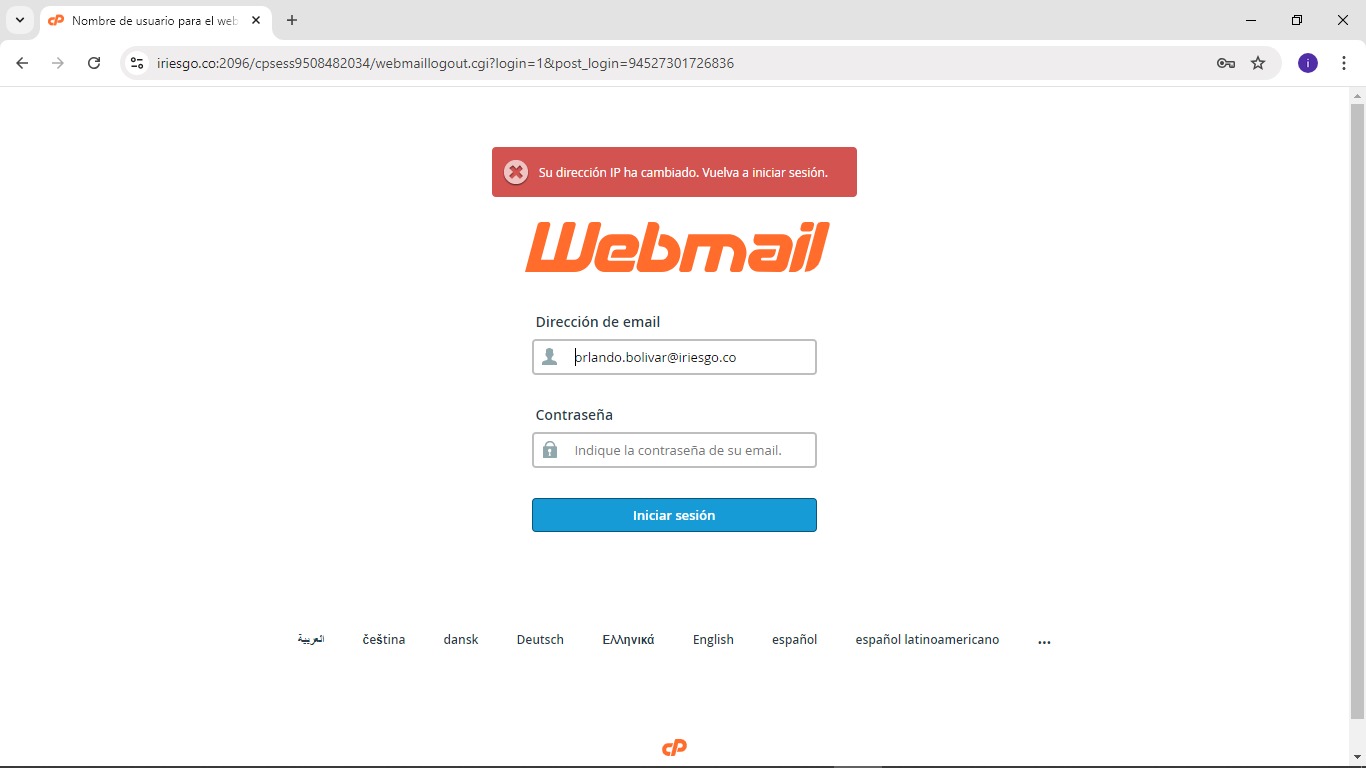Go back to the previous page
This screenshot has height=768, width=1366.
(22, 63)
